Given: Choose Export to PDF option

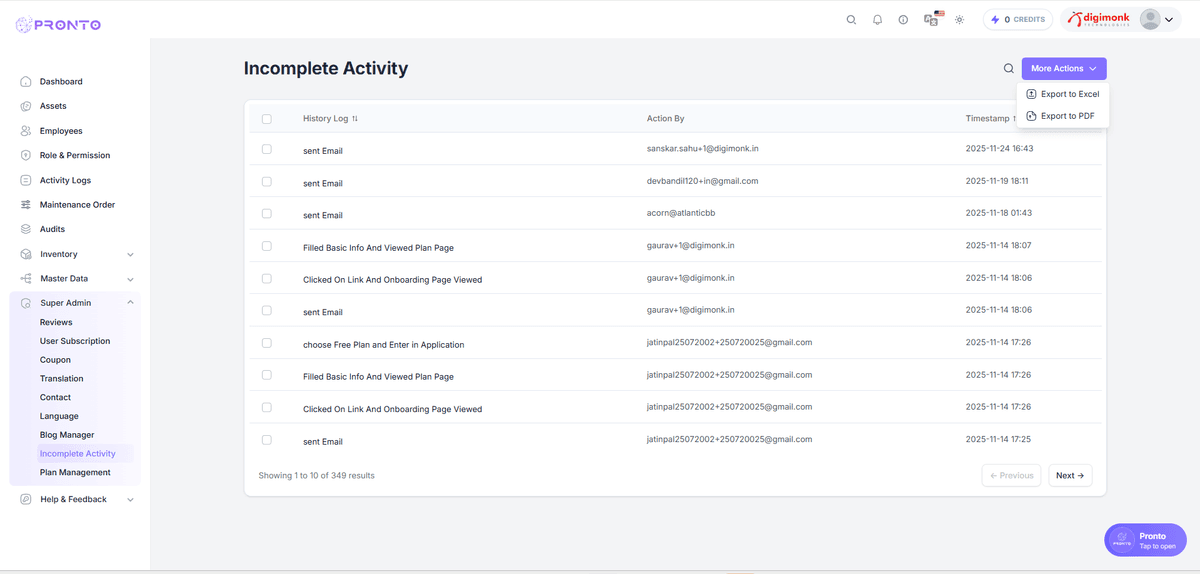Looking at the screenshot, I should [1067, 116].
